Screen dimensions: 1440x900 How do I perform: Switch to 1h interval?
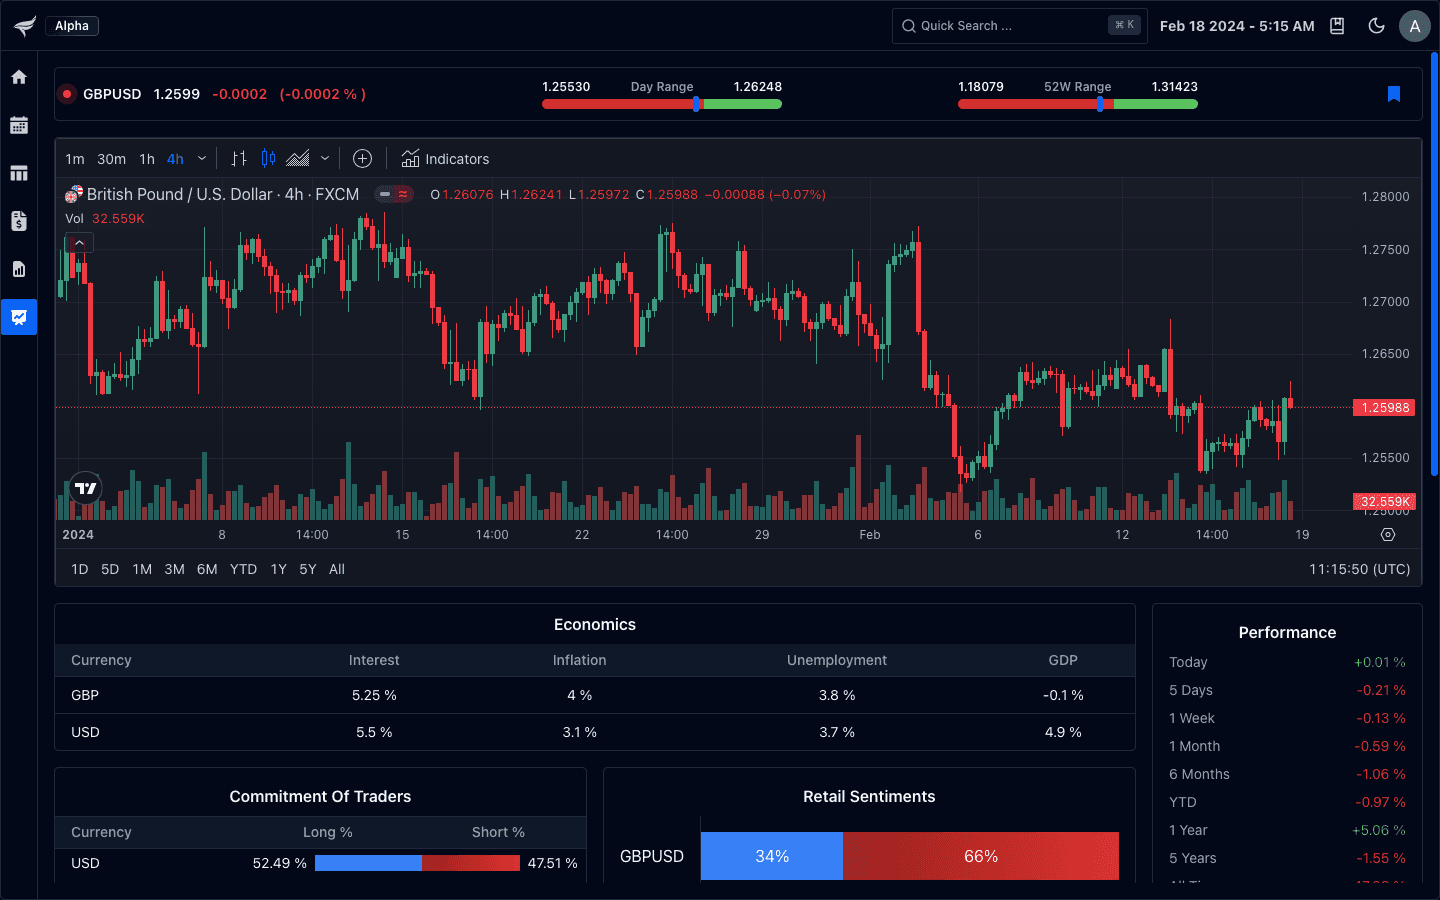(147, 159)
